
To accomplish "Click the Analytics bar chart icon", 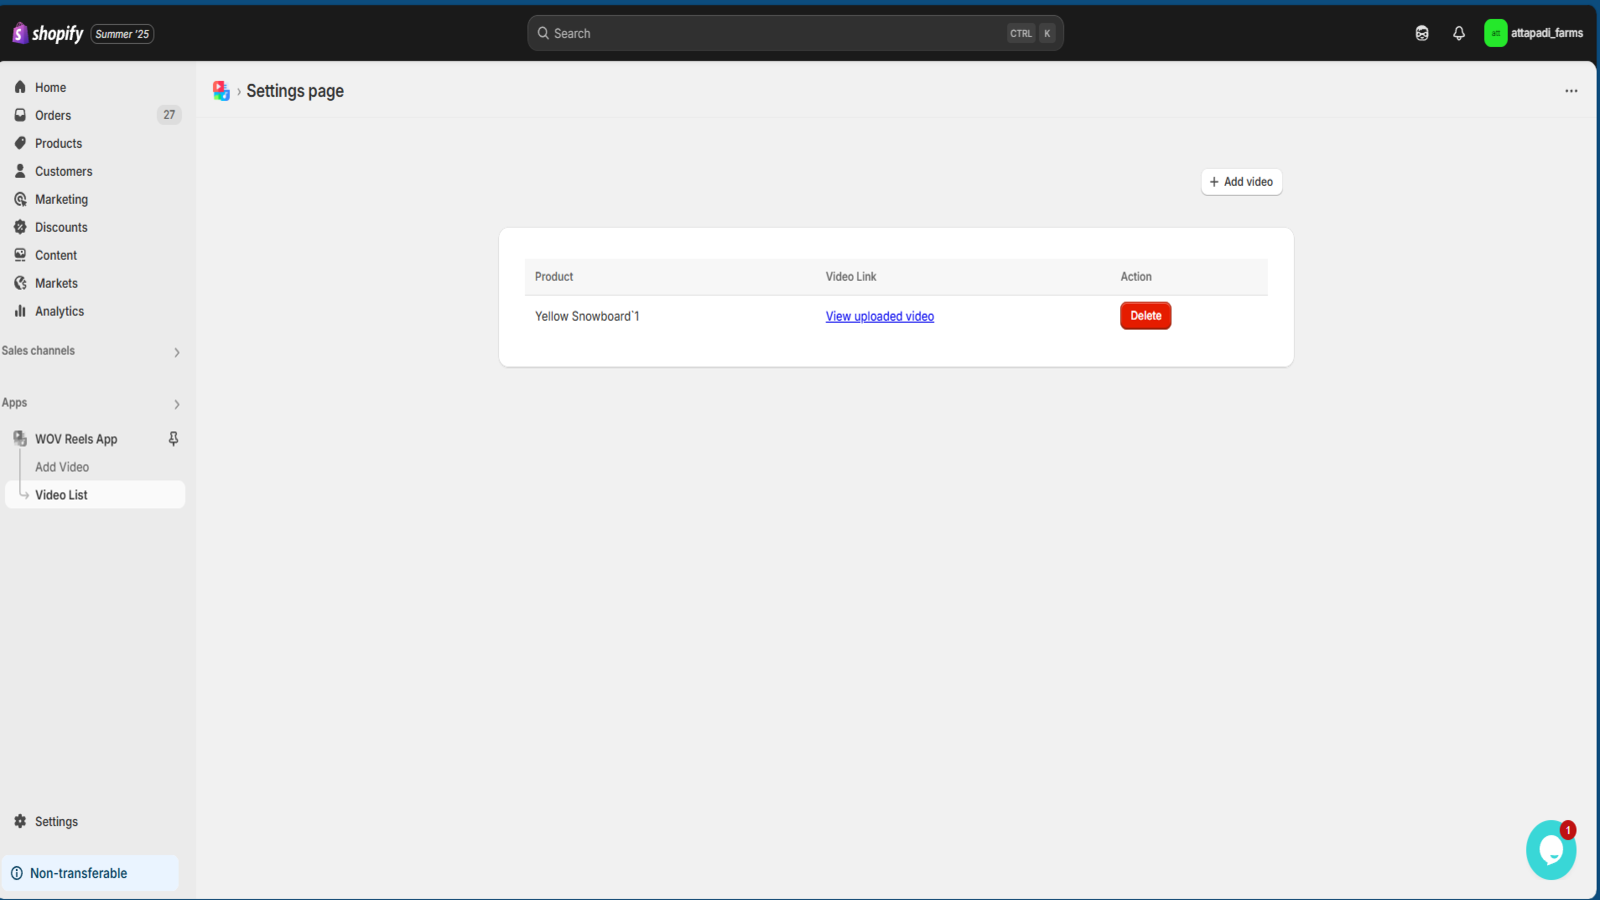I will 21,311.
